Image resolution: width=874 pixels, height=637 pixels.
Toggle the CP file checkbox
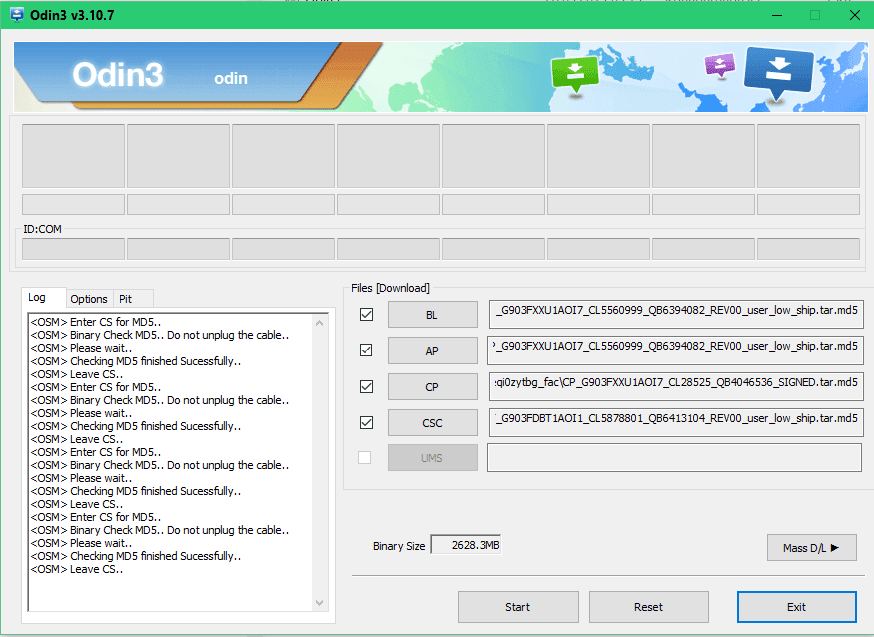pos(366,386)
